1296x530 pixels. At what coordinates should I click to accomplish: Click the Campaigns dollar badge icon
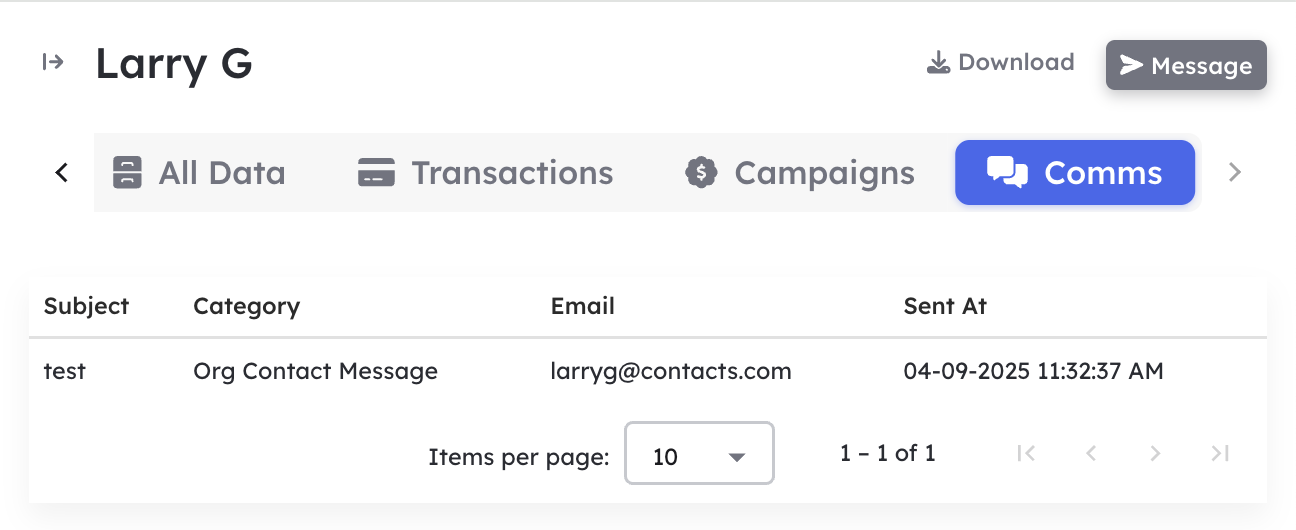(x=701, y=172)
